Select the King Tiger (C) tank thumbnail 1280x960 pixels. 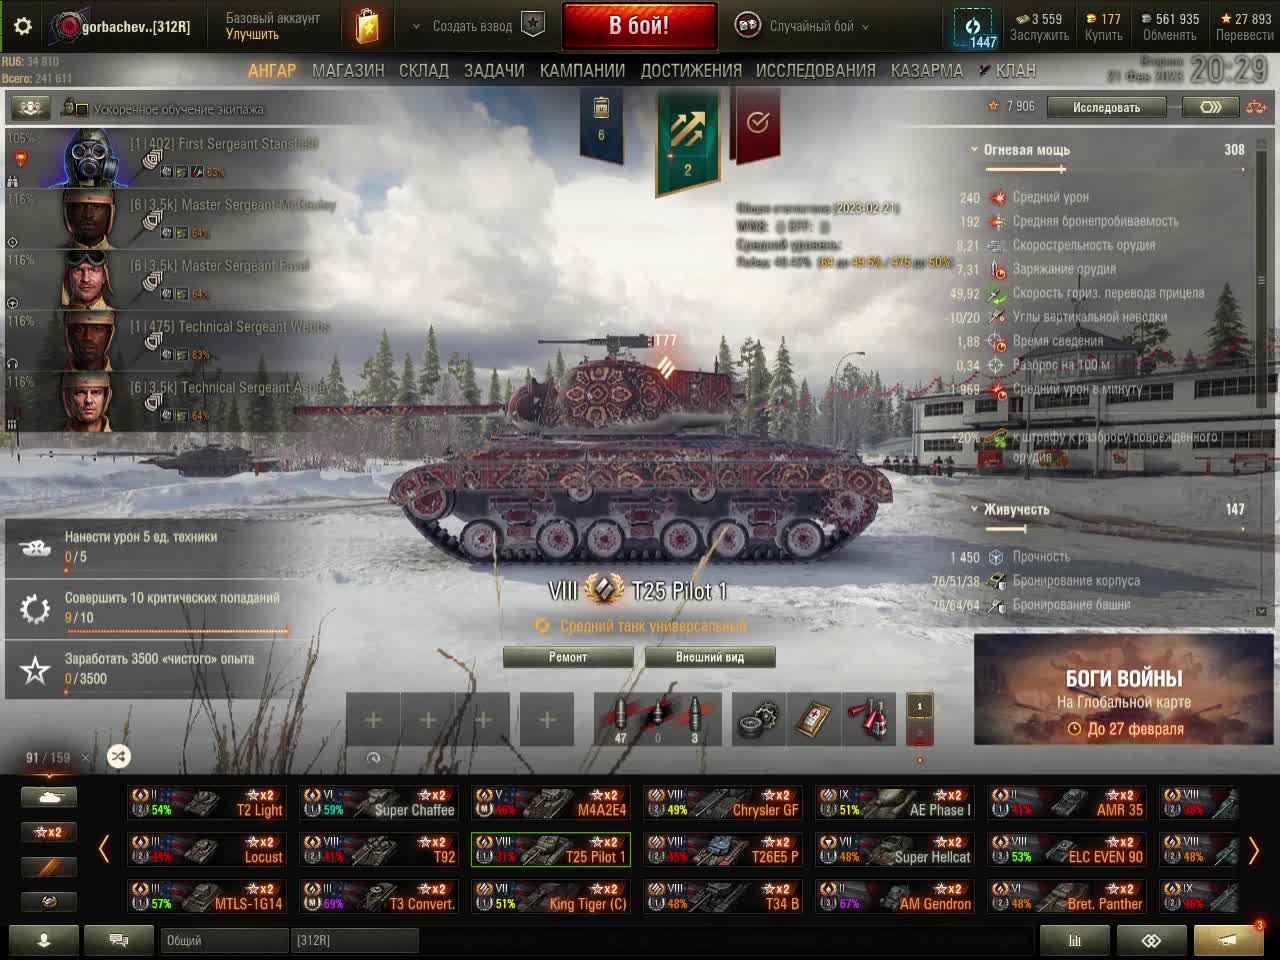pyautogui.click(x=551, y=896)
